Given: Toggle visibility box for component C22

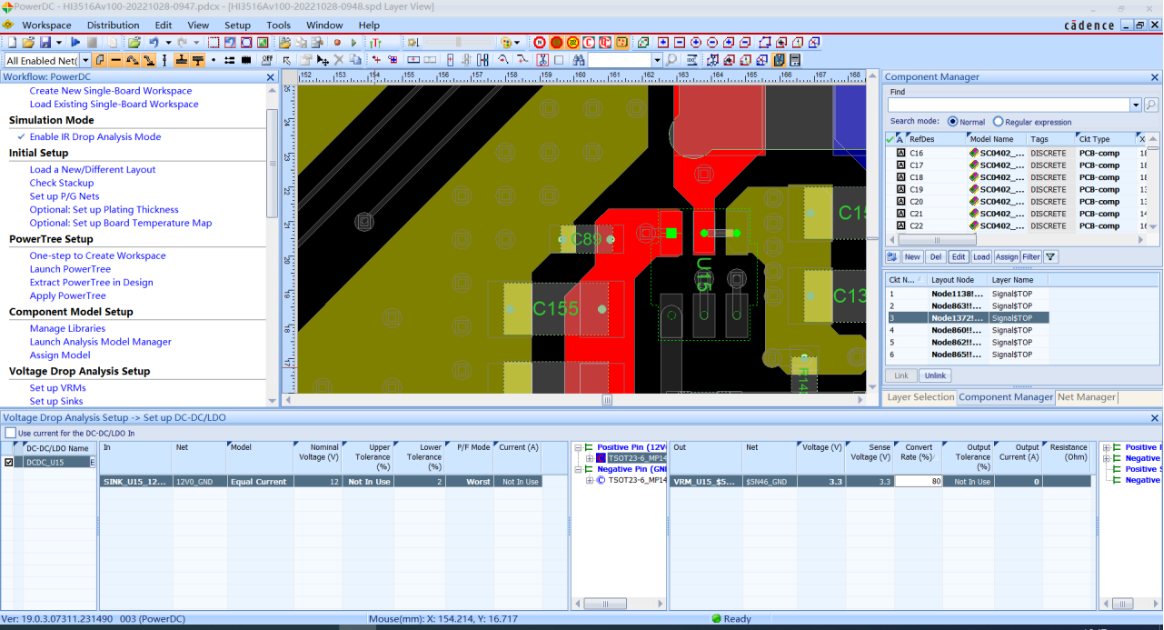Looking at the screenshot, I should click(900, 226).
